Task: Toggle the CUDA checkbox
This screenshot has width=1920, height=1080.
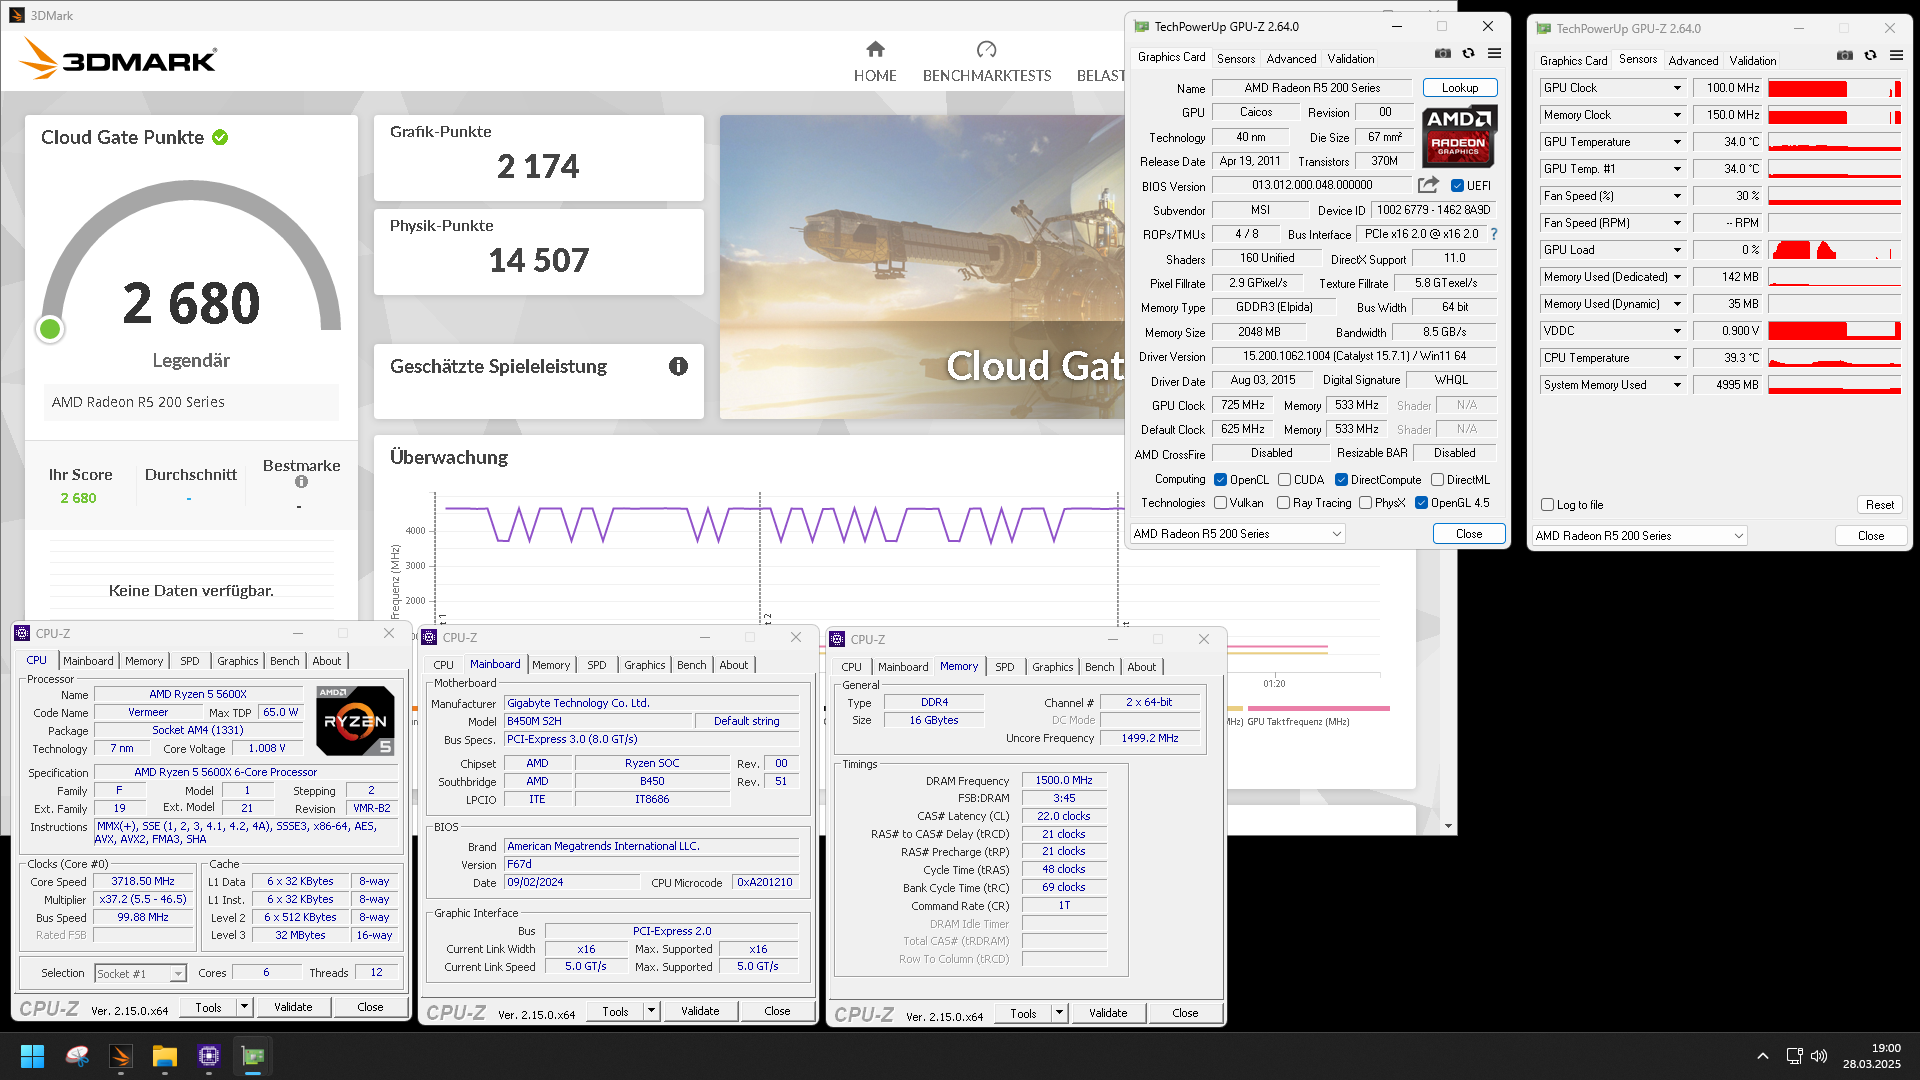Action: (x=1284, y=480)
